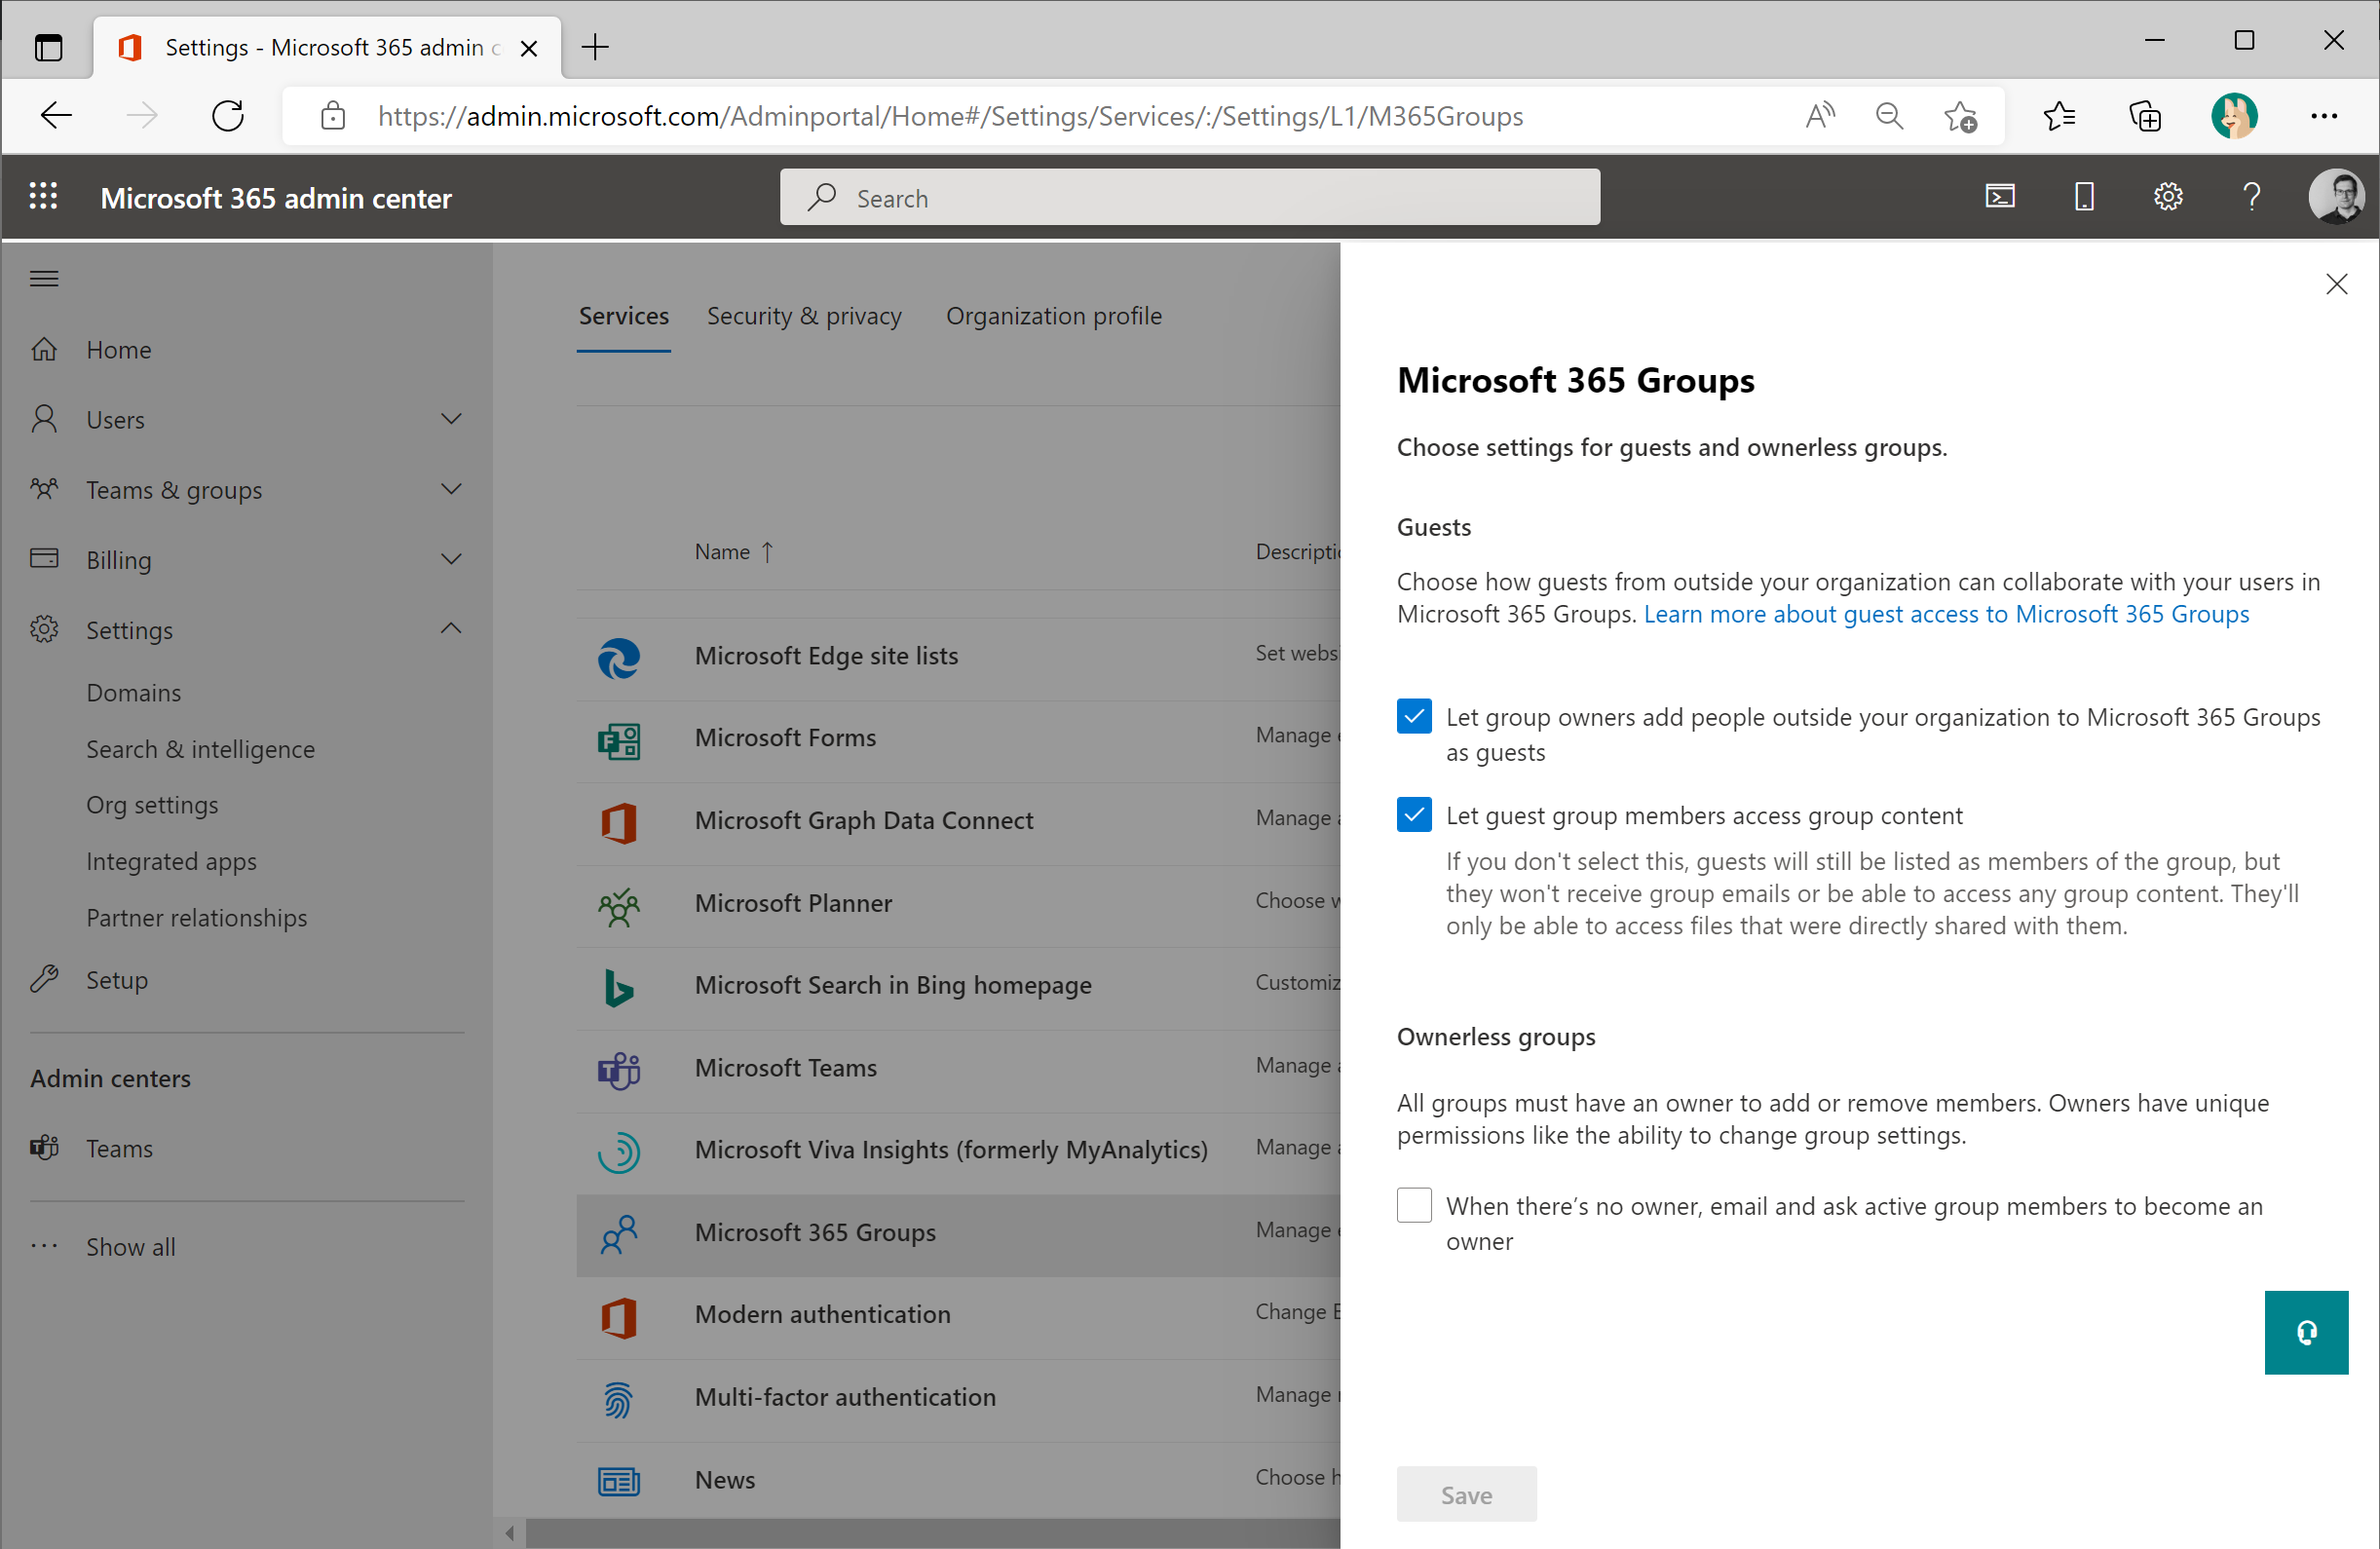Screen dimensions: 2380x1549
Task: Click the browser back arrow
Action: 56,116
